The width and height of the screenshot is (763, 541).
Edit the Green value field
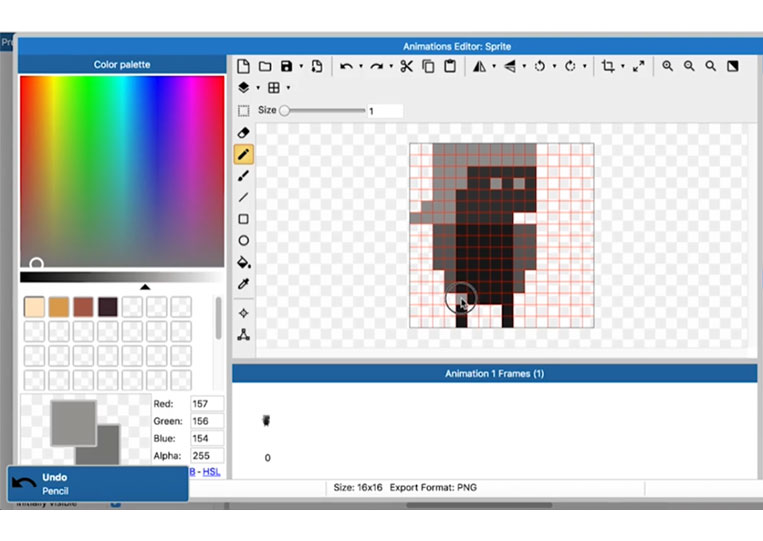pos(207,421)
